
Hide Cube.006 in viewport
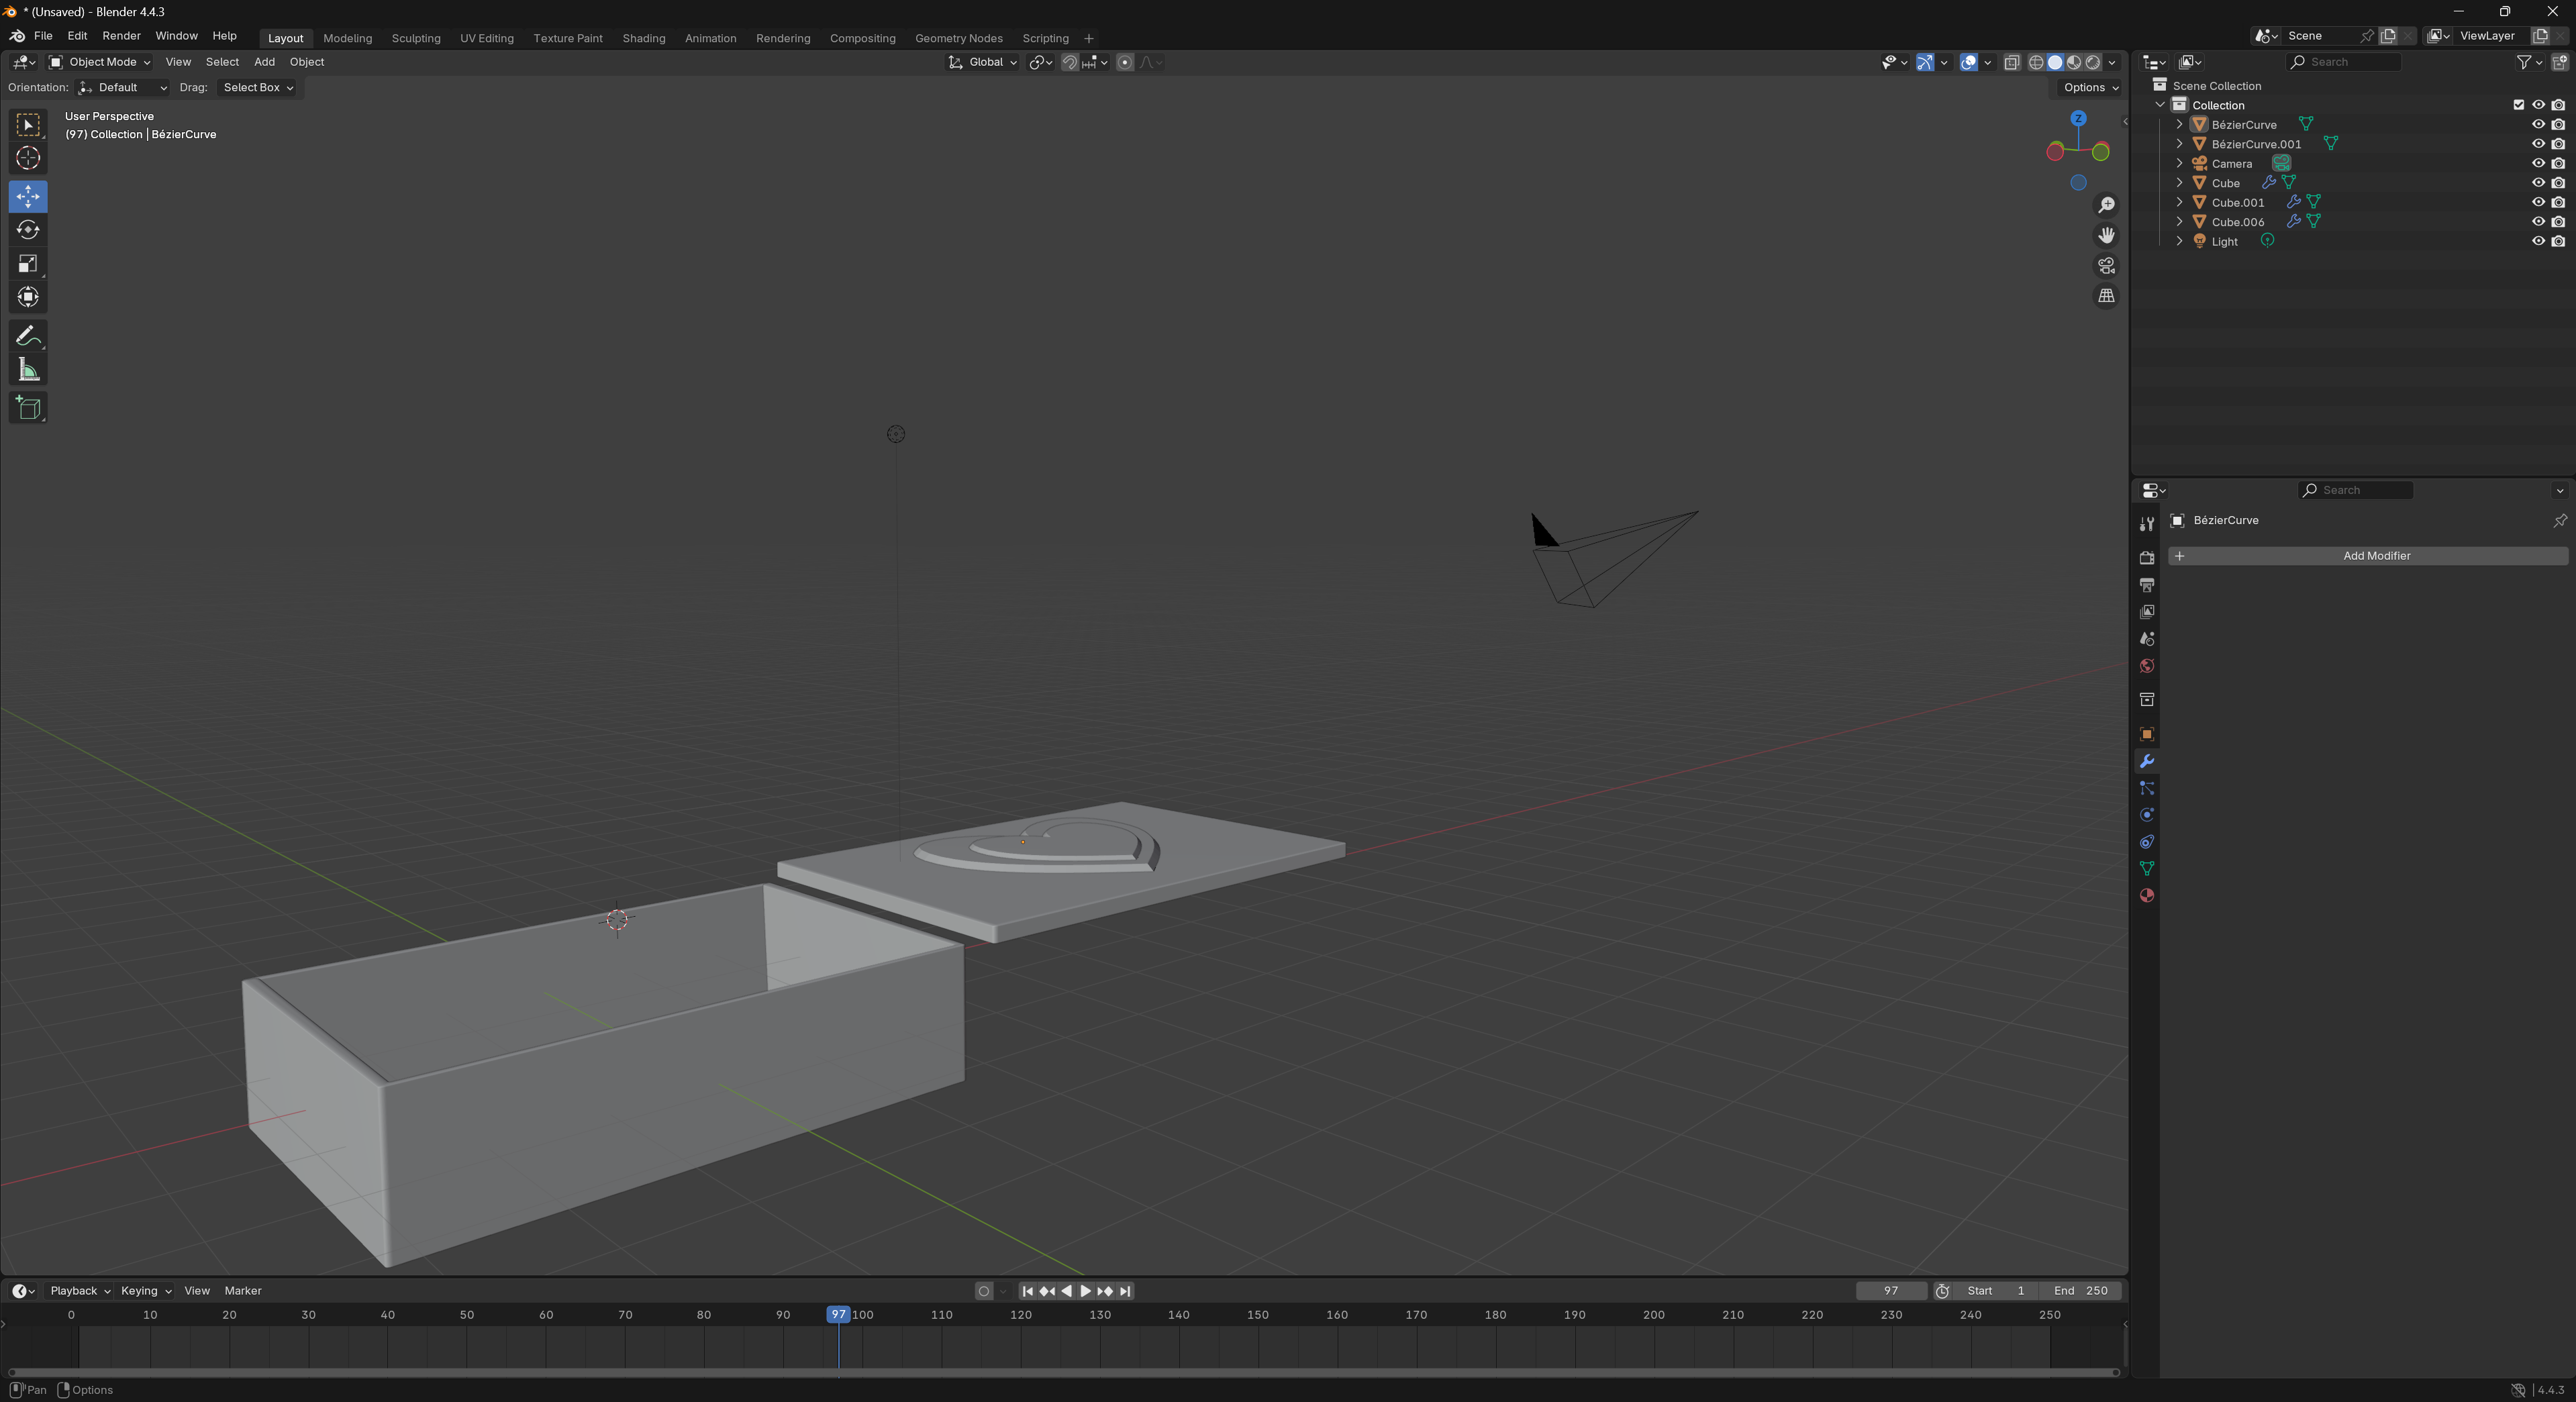point(2538,222)
